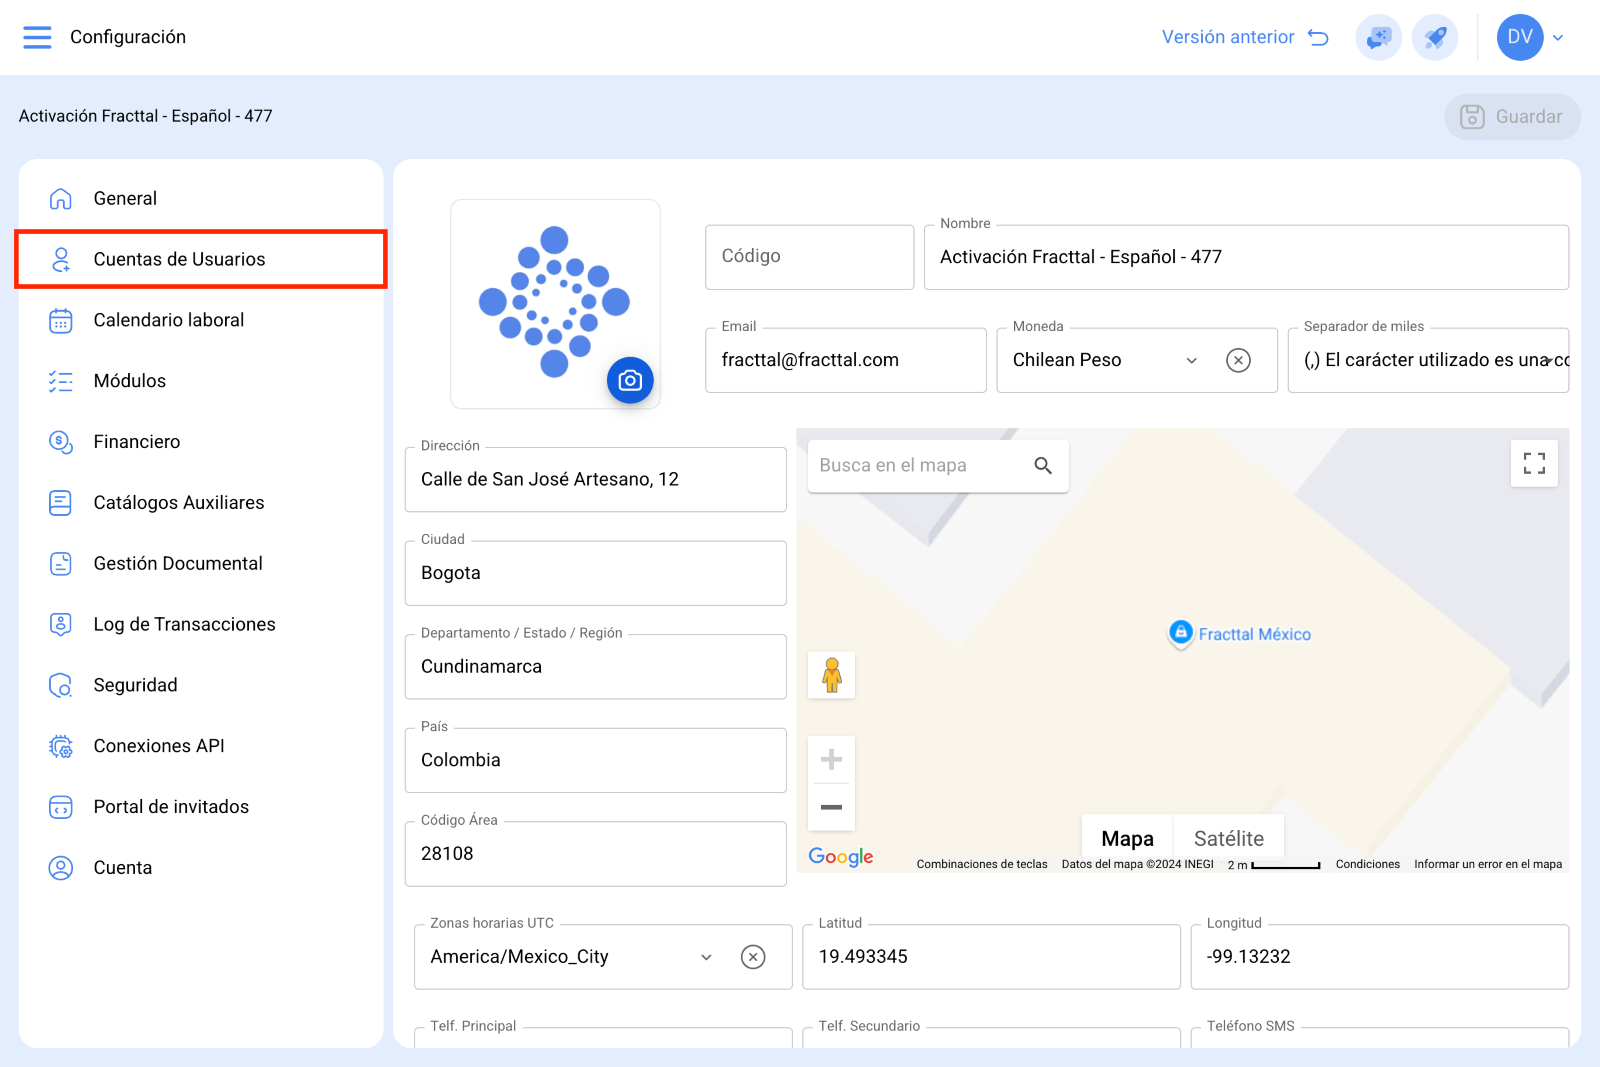Click the Dirección address field
1600x1067 pixels.
pos(596,479)
